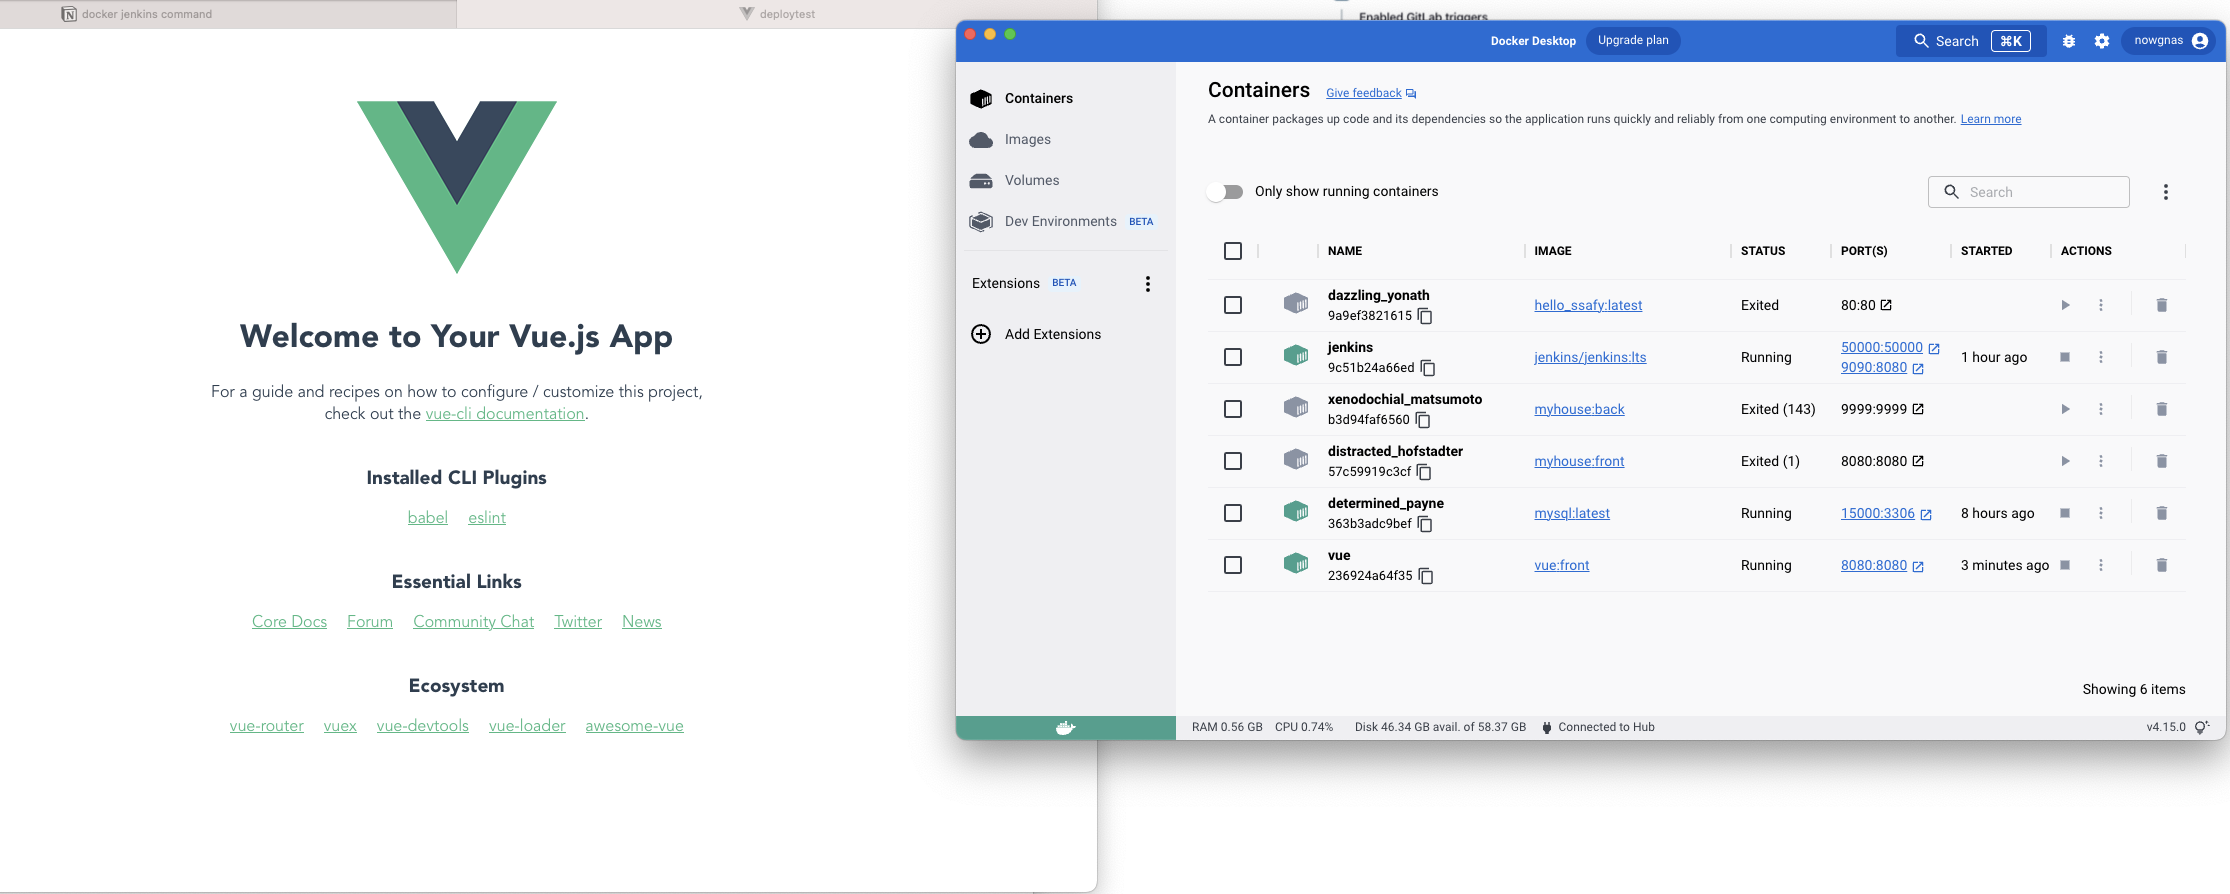Stop the jenkins container
The width and height of the screenshot is (2230, 894).
tap(2065, 357)
